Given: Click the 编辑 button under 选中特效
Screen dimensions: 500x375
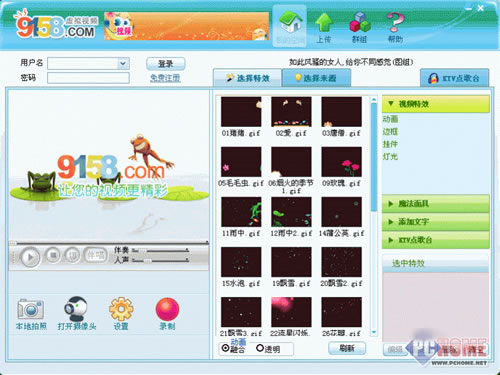Looking at the screenshot, I should point(395,349).
